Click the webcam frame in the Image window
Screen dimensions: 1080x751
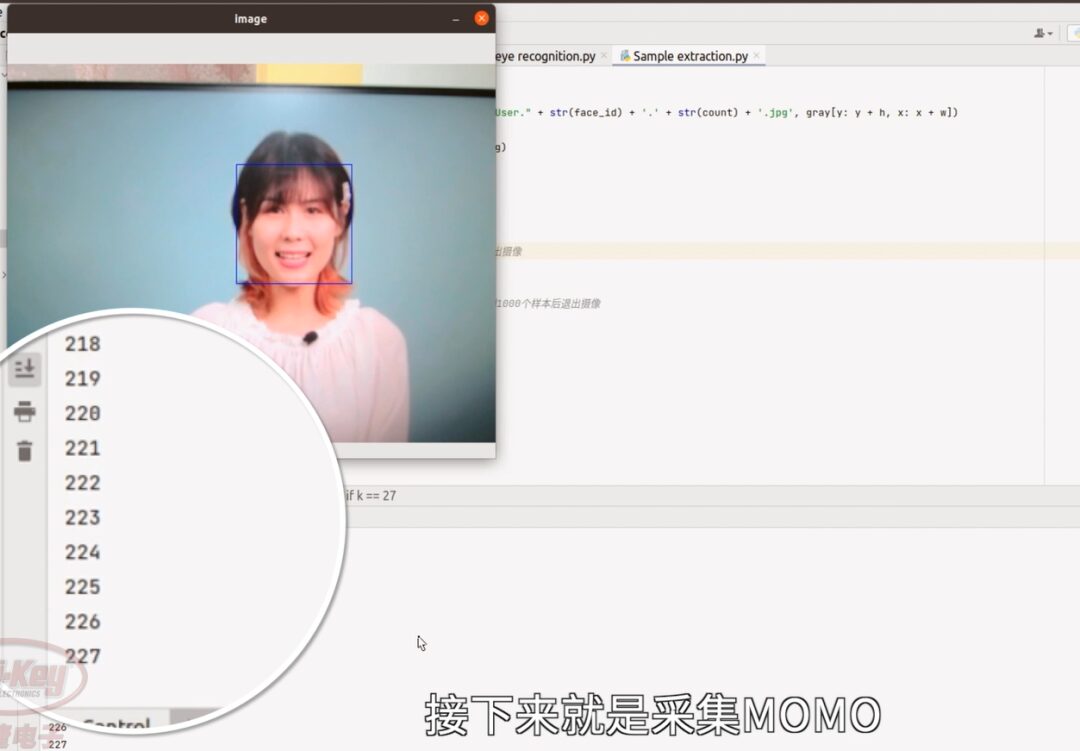251,254
